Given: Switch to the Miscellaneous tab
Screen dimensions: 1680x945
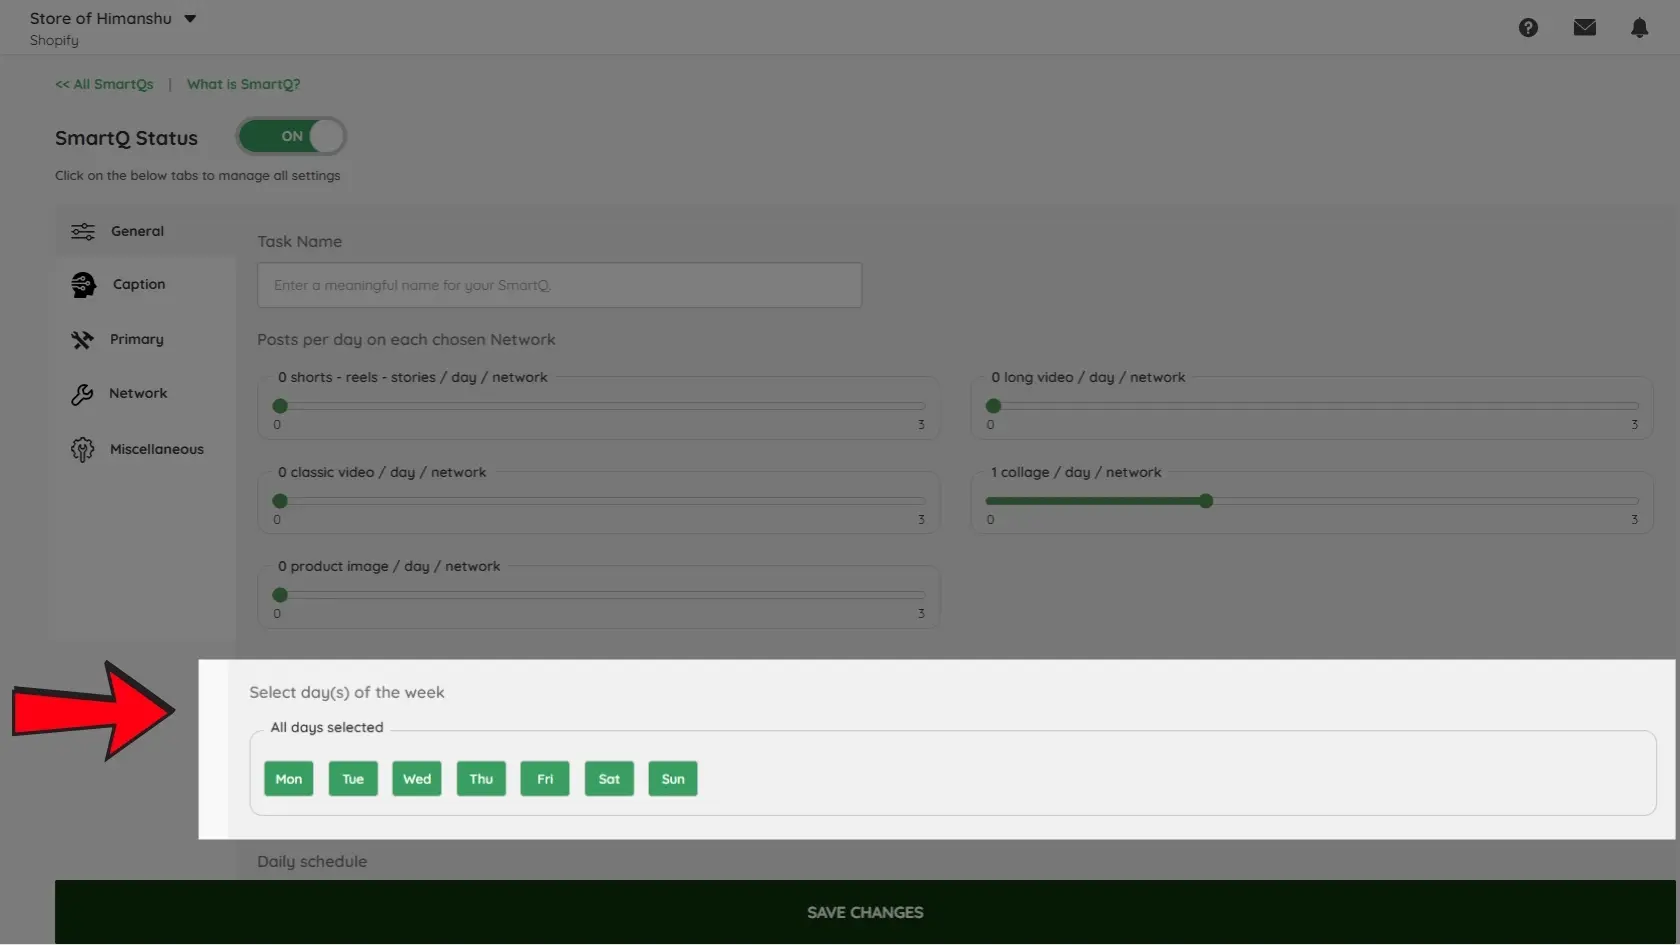Looking at the screenshot, I should (145, 450).
